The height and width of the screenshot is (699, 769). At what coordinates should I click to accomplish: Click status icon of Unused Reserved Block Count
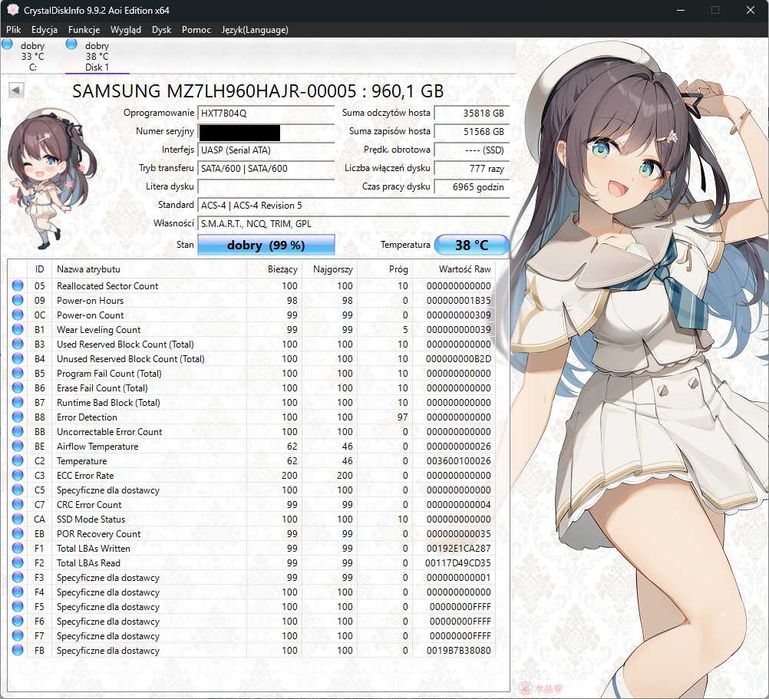[18, 359]
